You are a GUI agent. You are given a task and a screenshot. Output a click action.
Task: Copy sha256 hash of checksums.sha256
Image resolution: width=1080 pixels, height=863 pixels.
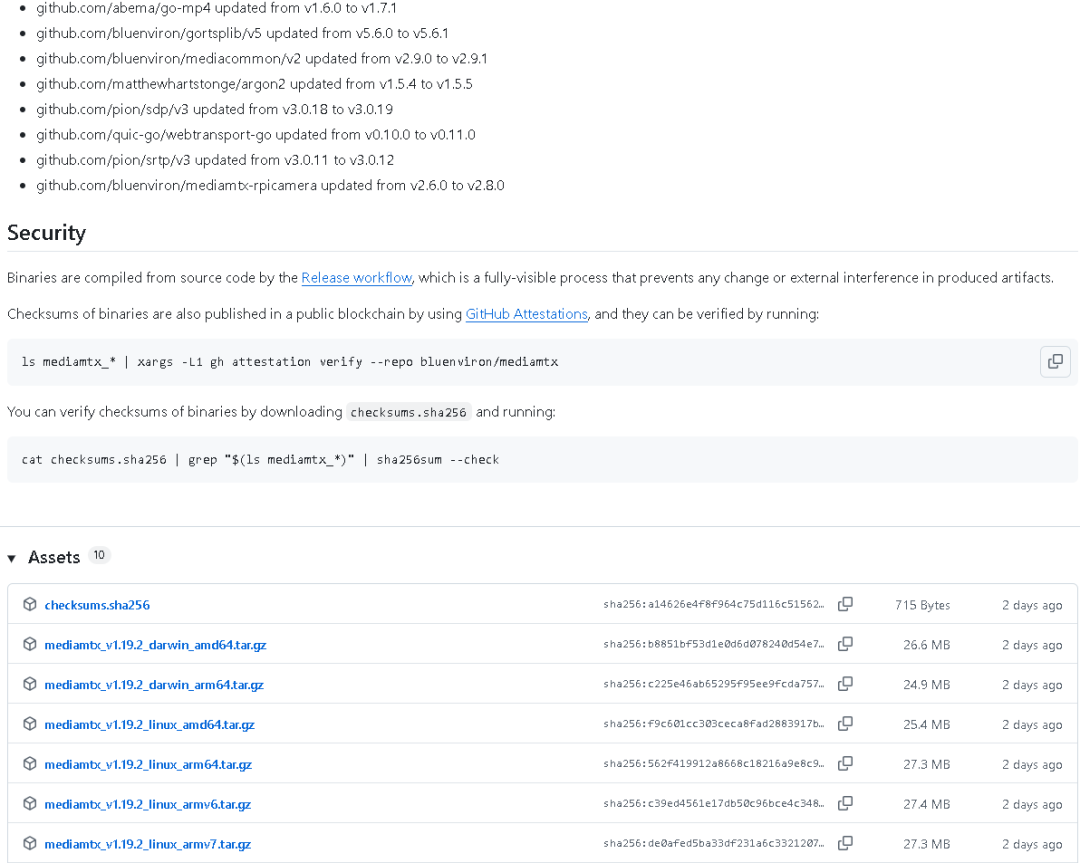[x=845, y=604]
